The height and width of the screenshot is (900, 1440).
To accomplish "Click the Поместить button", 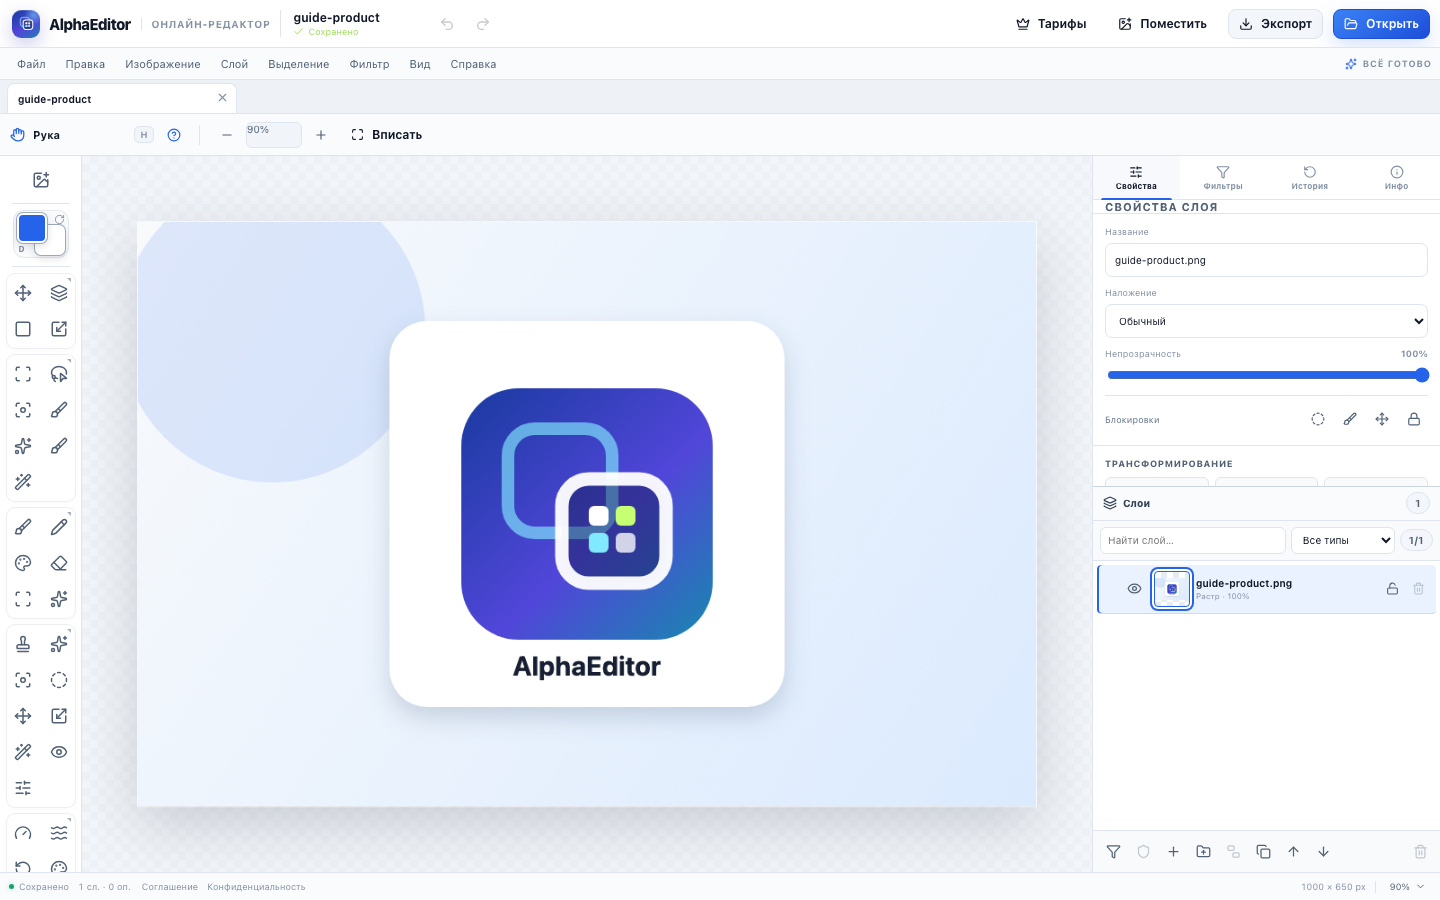I will tap(1163, 24).
